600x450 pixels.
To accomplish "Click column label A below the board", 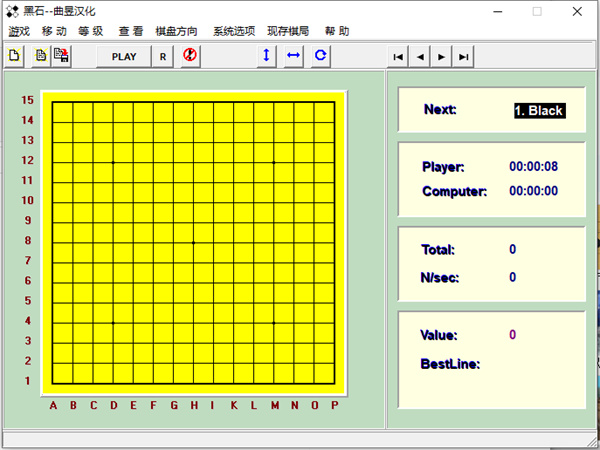I will pos(53,405).
